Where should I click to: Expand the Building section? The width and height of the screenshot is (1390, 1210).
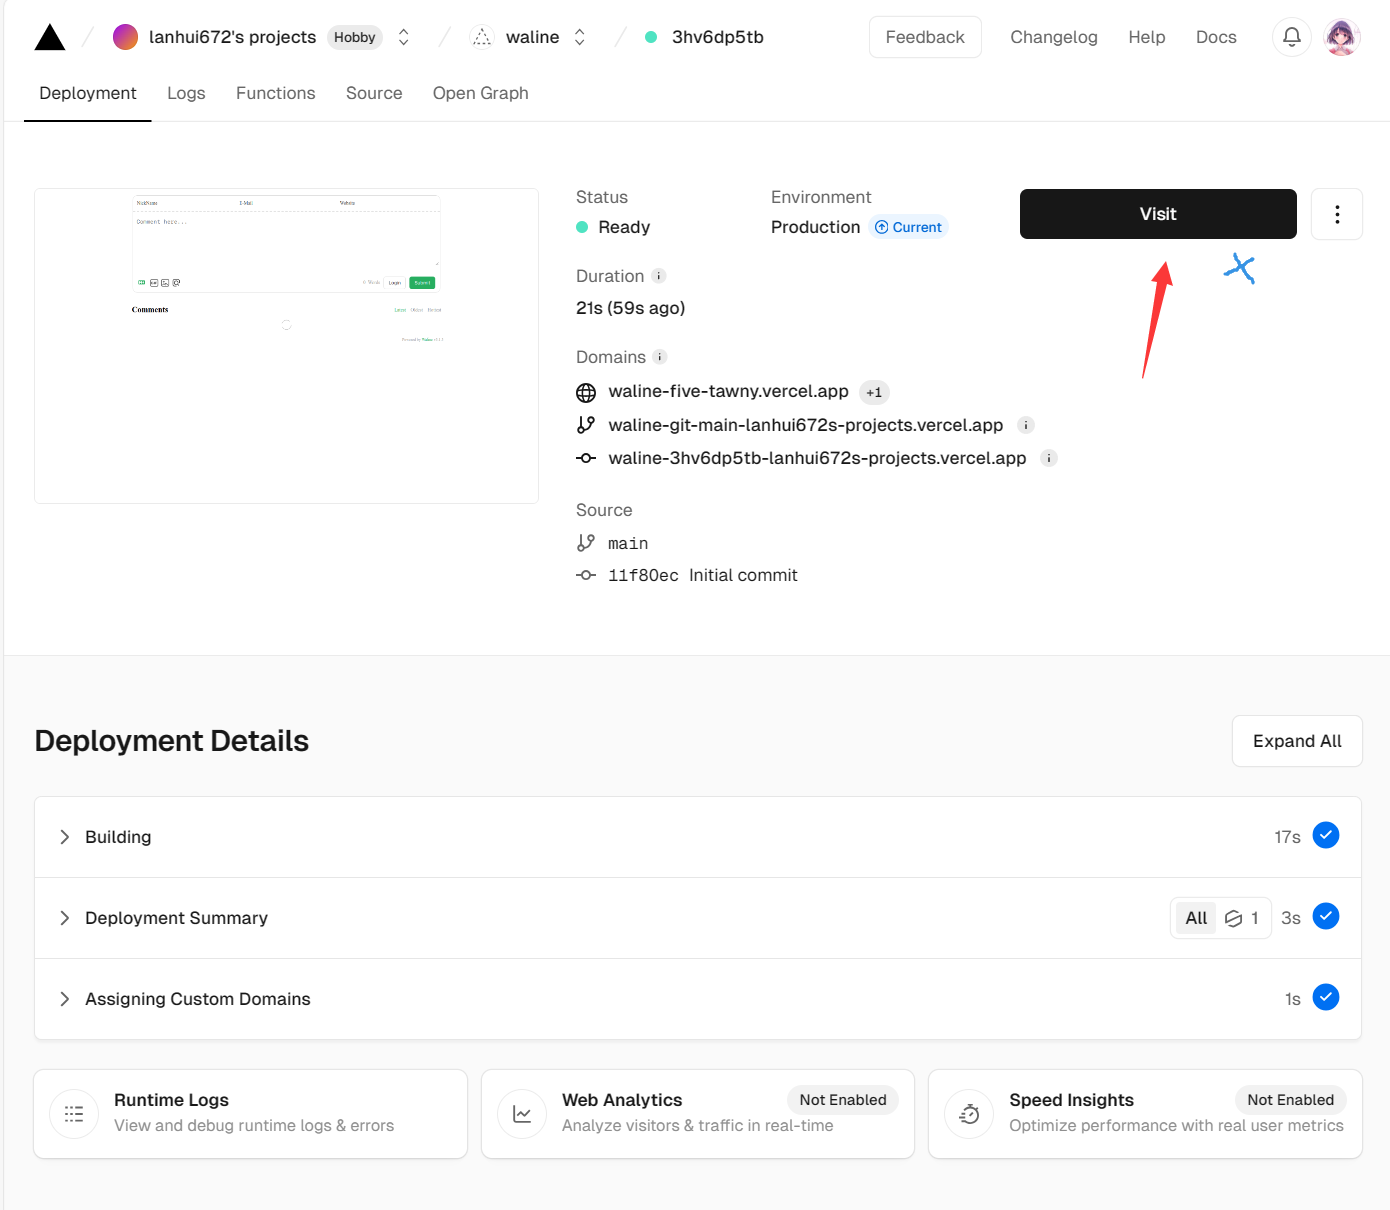65,837
